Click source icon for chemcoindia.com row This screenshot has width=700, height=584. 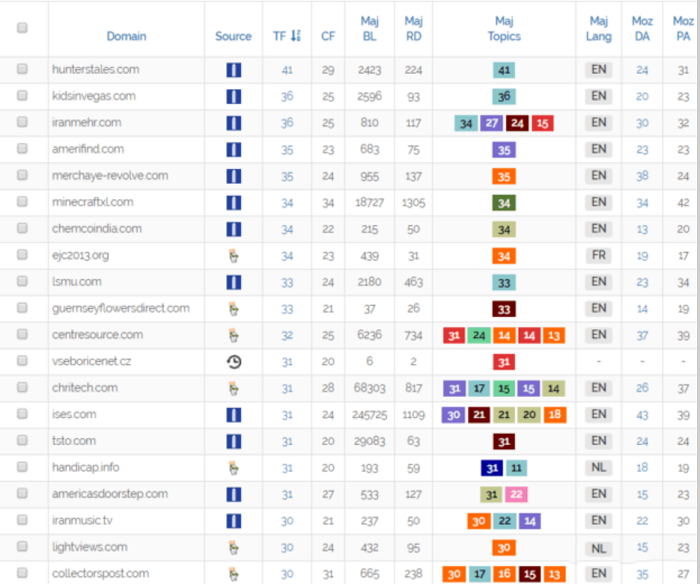tap(233, 229)
